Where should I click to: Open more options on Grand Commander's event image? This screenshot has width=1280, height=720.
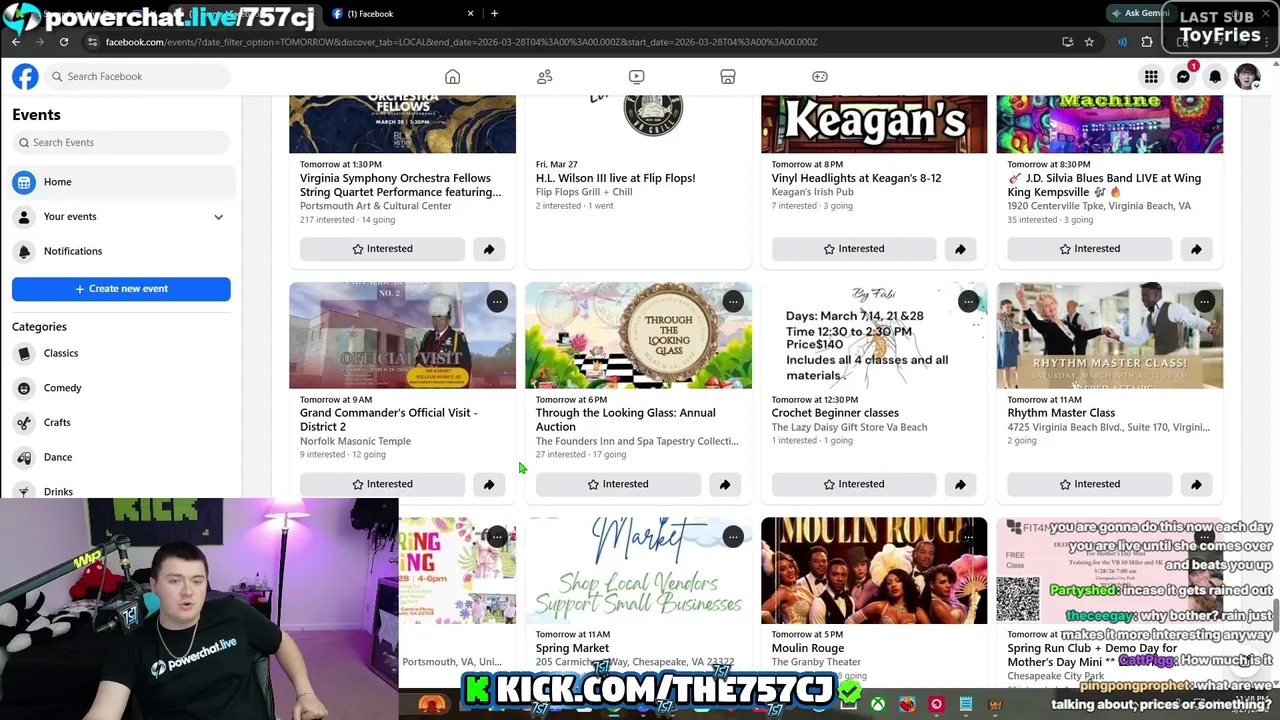pyautogui.click(x=497, y=301)
